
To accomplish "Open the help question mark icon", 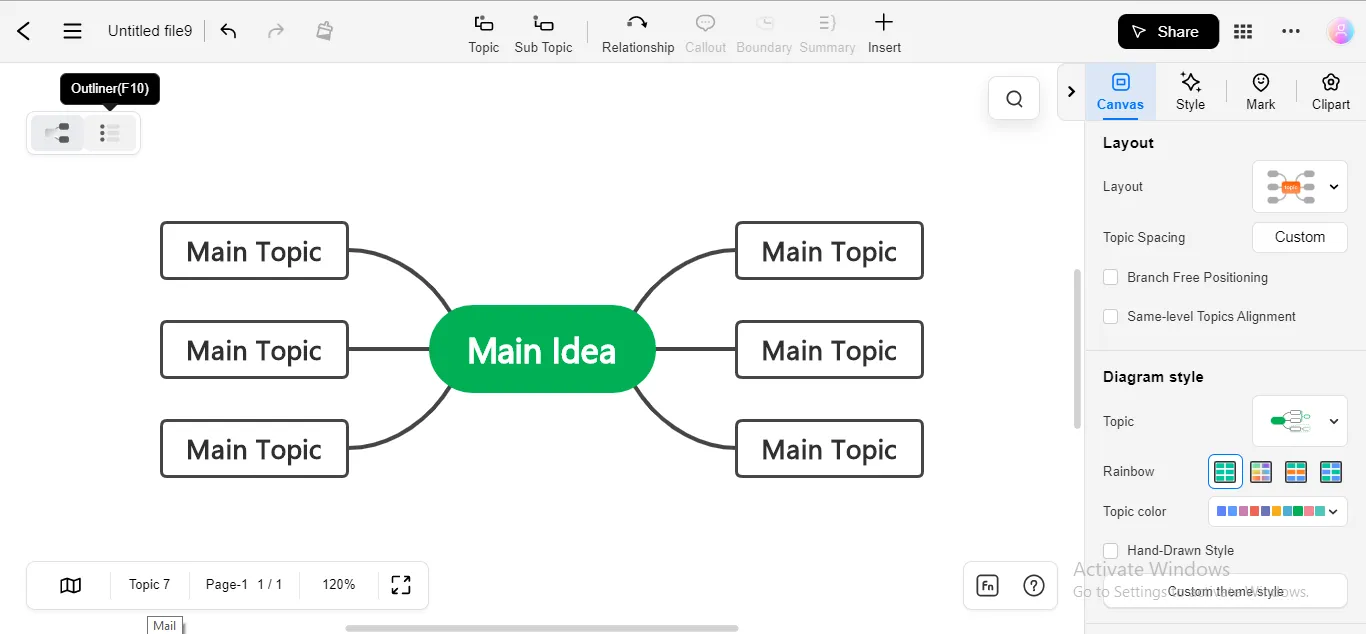I will click(x=1034, y=586).
